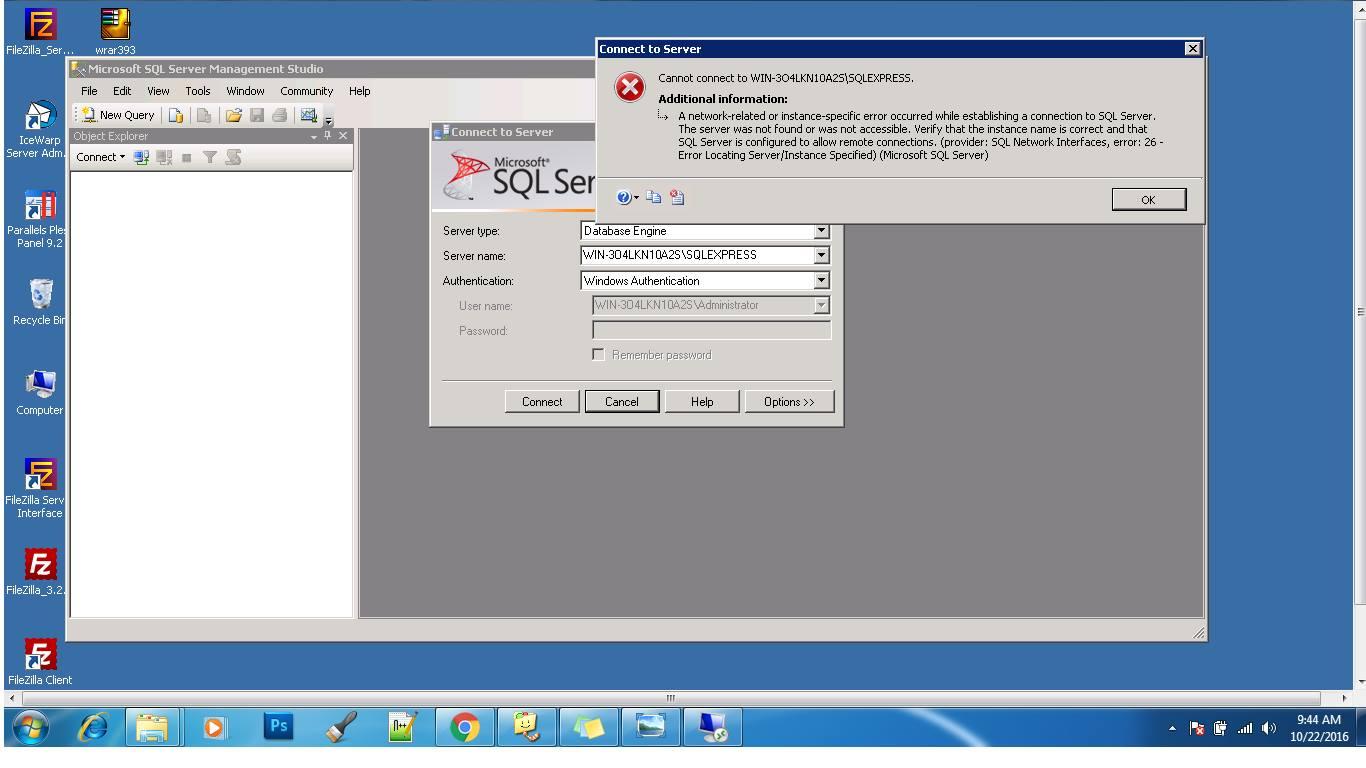Open Google Chrome from taskbar
Screen dimensions: 1366x768
(464, 727)
